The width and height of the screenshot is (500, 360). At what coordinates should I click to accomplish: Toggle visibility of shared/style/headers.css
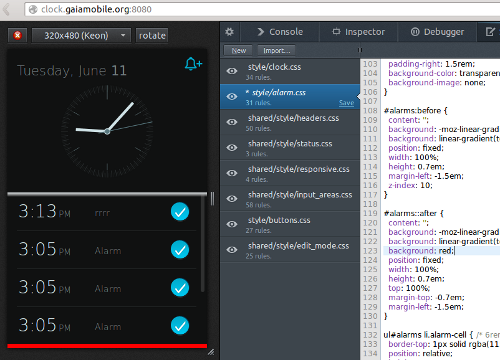232,122
